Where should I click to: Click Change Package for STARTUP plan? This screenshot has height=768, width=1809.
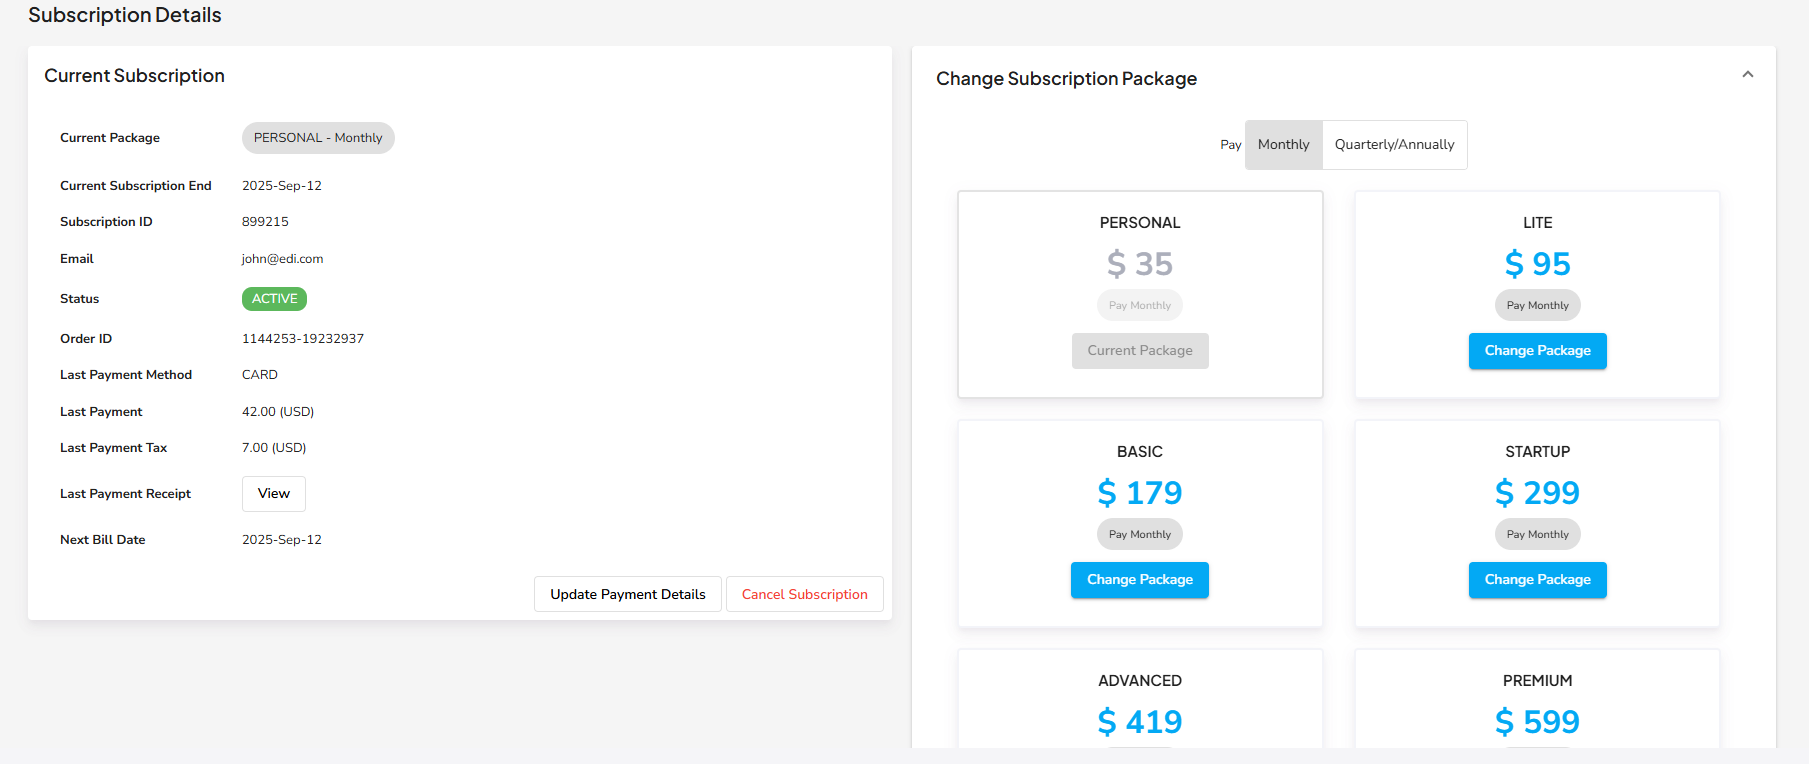click(x=1537, y=580)
